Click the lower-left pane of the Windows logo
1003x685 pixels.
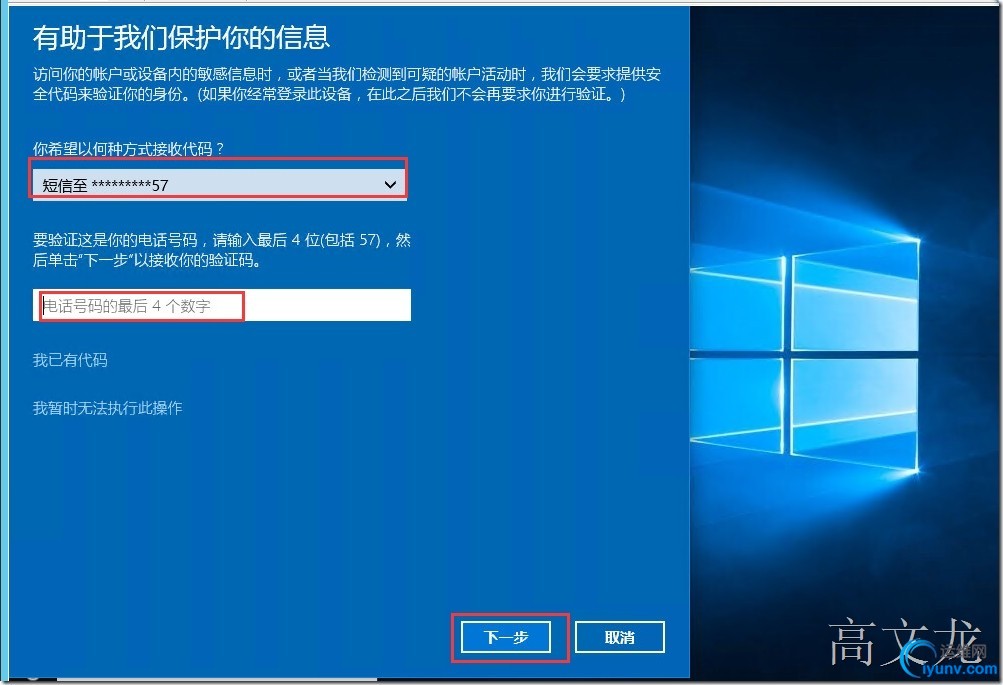pos(737,404)
